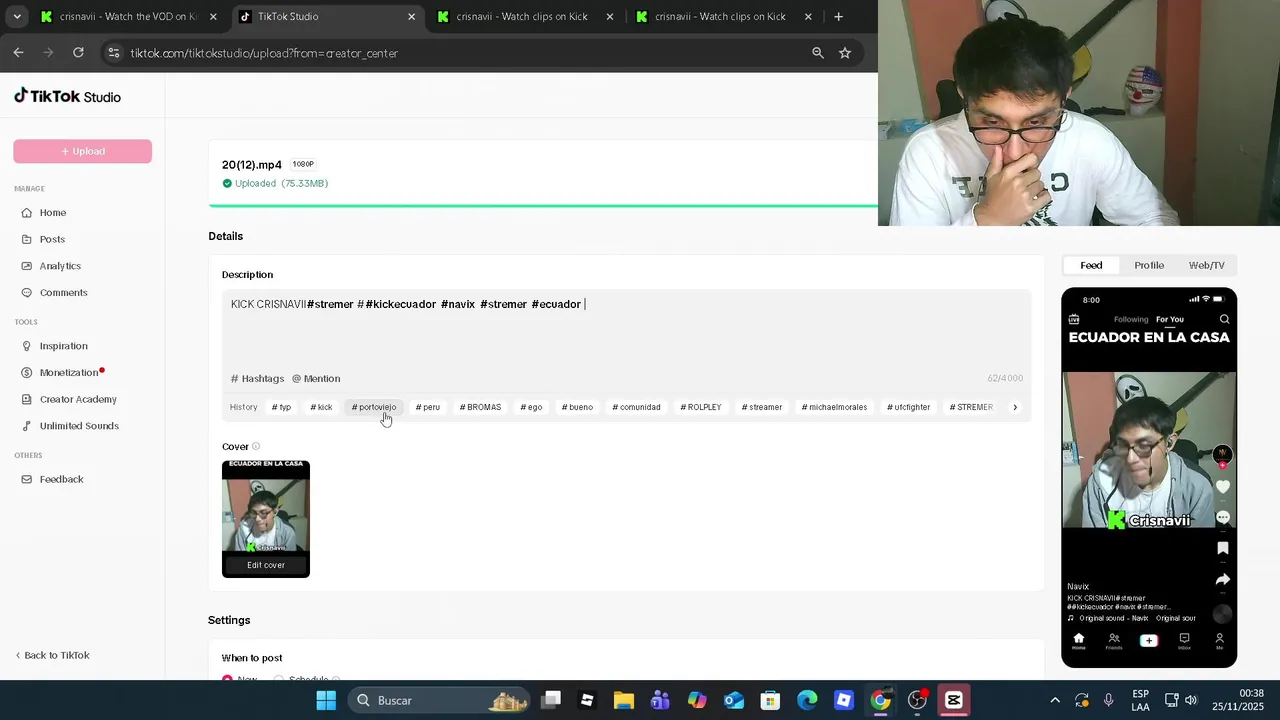The width and height of the screenshot is (1280, 720).
Task: Open a new browser tab
Action: [x=838, y=16]
